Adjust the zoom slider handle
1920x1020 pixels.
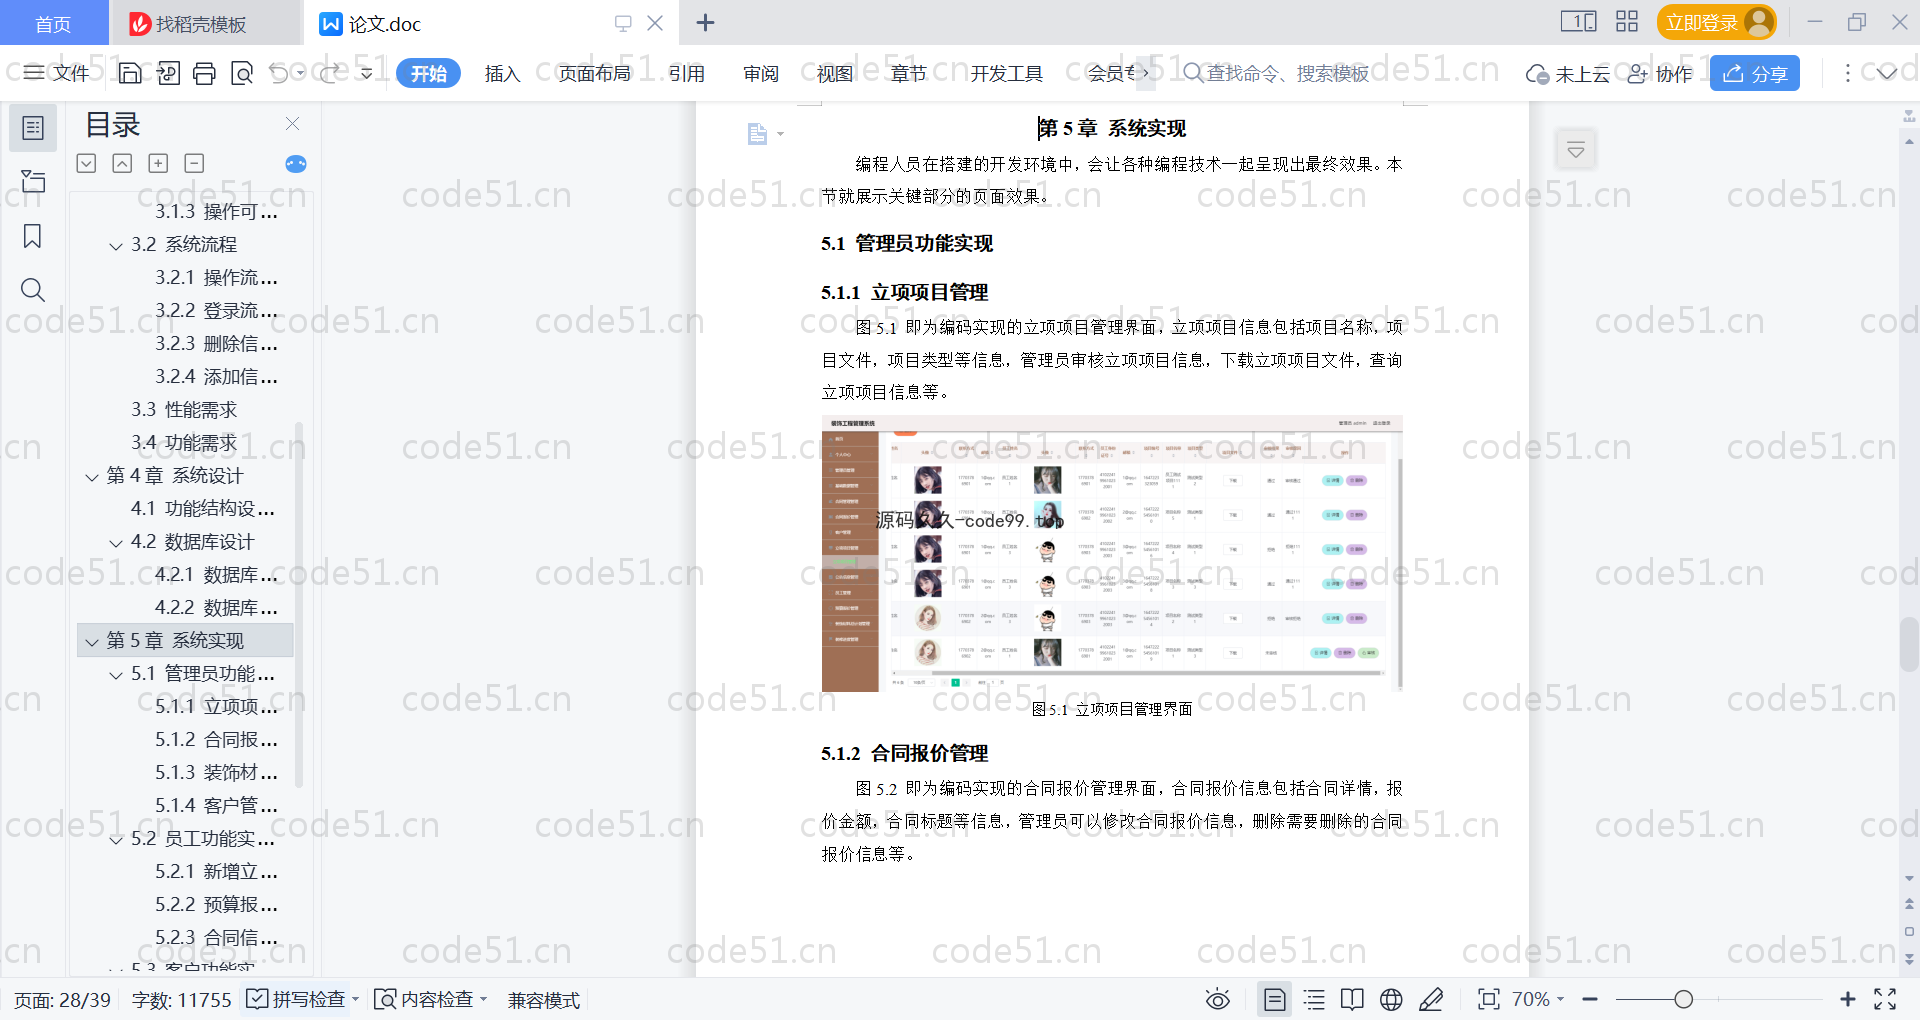click(1684, 999)
